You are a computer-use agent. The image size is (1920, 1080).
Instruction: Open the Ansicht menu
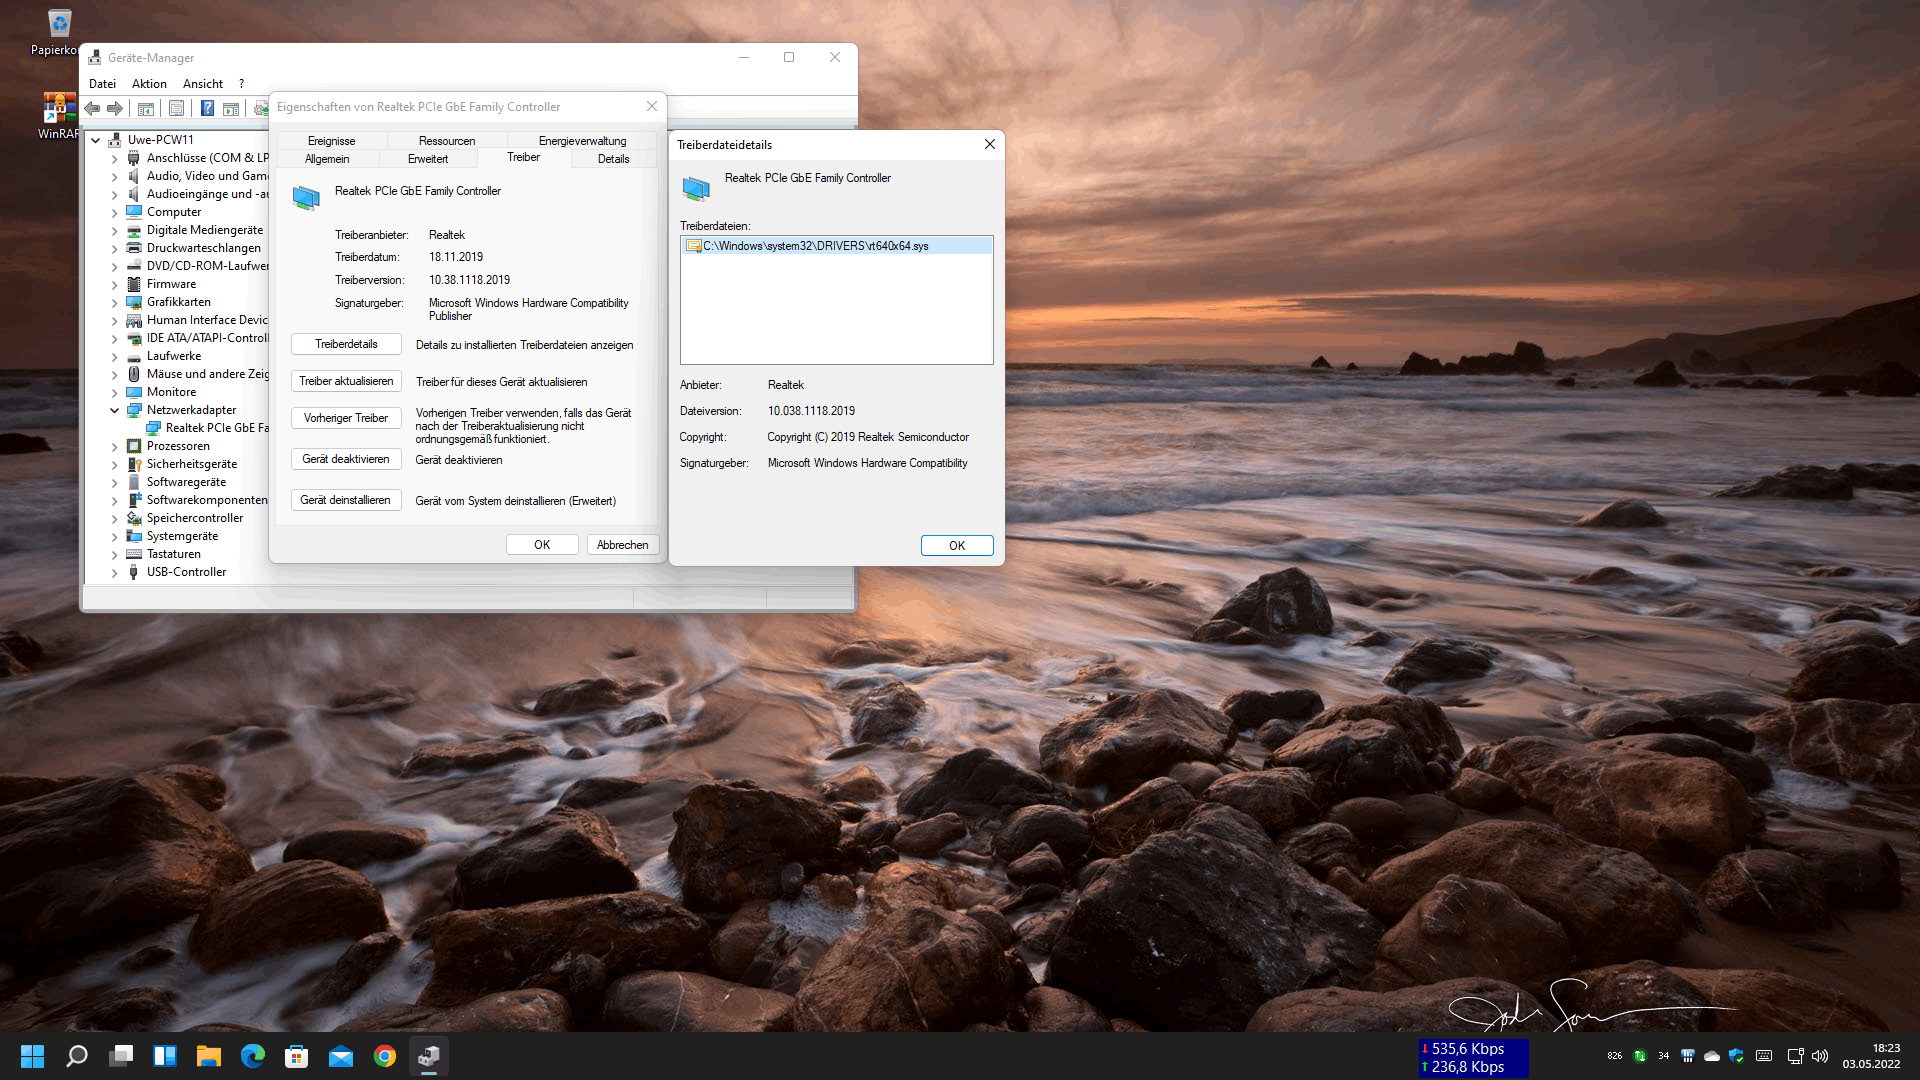tap(203, 84)
